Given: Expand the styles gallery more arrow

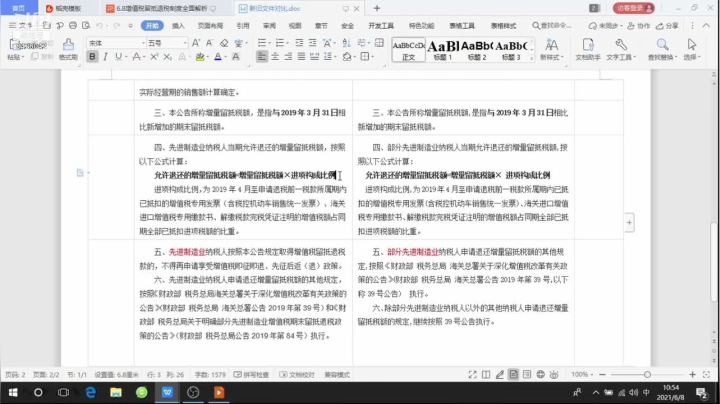Looking at the screenshot, I should 531,58.
